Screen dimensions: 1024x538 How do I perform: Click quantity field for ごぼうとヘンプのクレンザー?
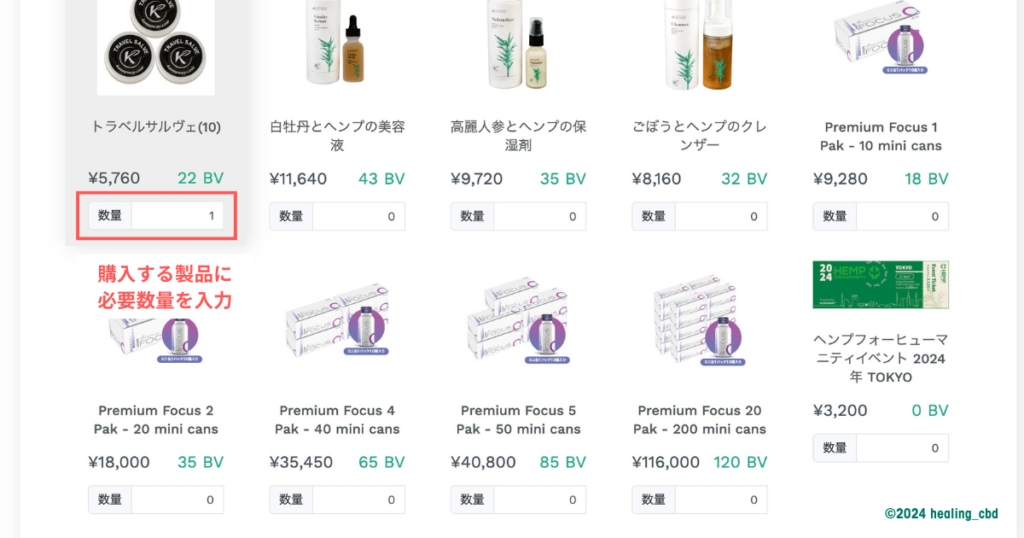[x=721, y=216]
